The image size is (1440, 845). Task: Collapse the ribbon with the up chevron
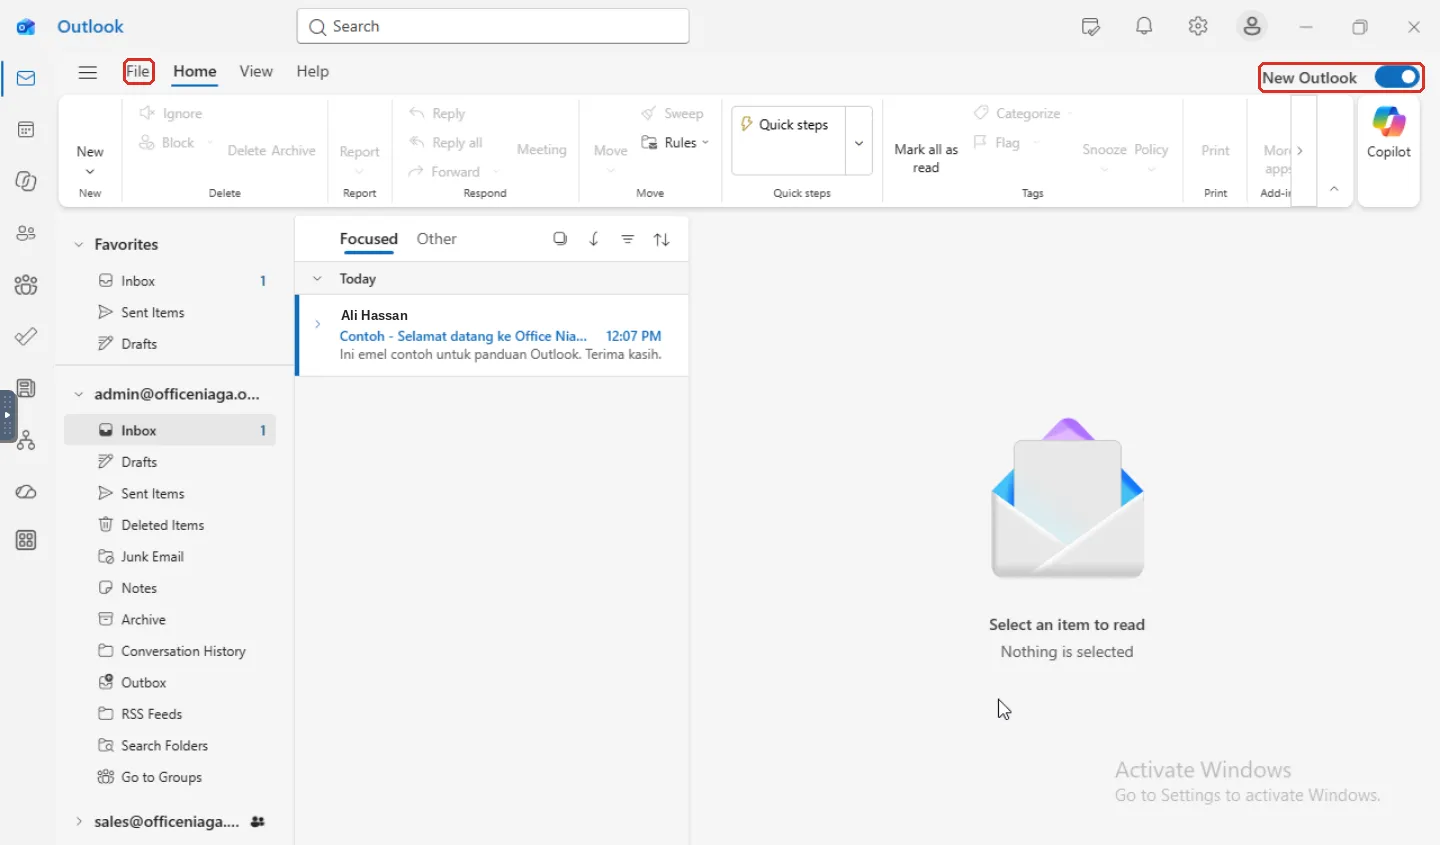click(x=1335, y=189)
